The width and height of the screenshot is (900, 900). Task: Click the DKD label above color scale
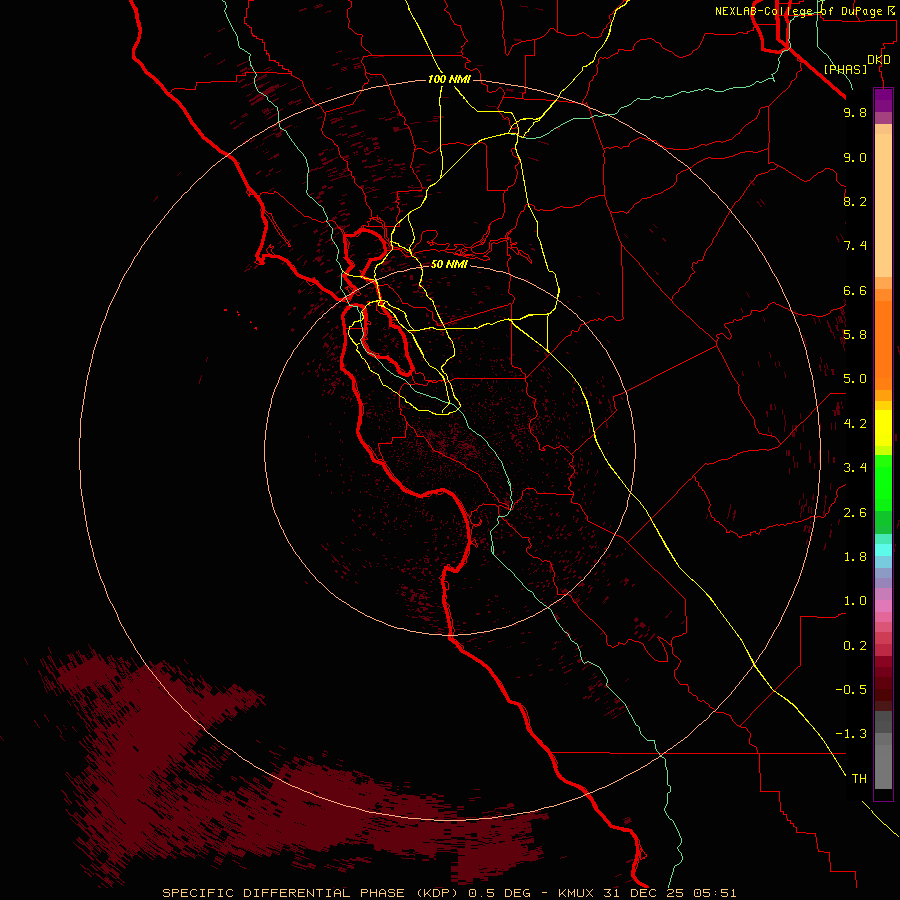pos(878,60)
